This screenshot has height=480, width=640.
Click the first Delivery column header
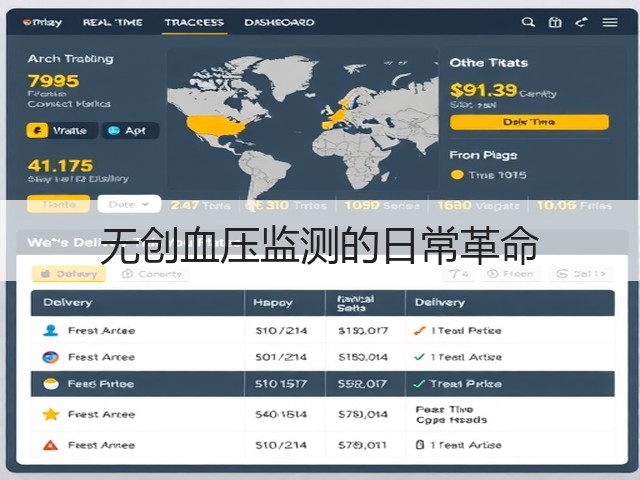point(138,302)
